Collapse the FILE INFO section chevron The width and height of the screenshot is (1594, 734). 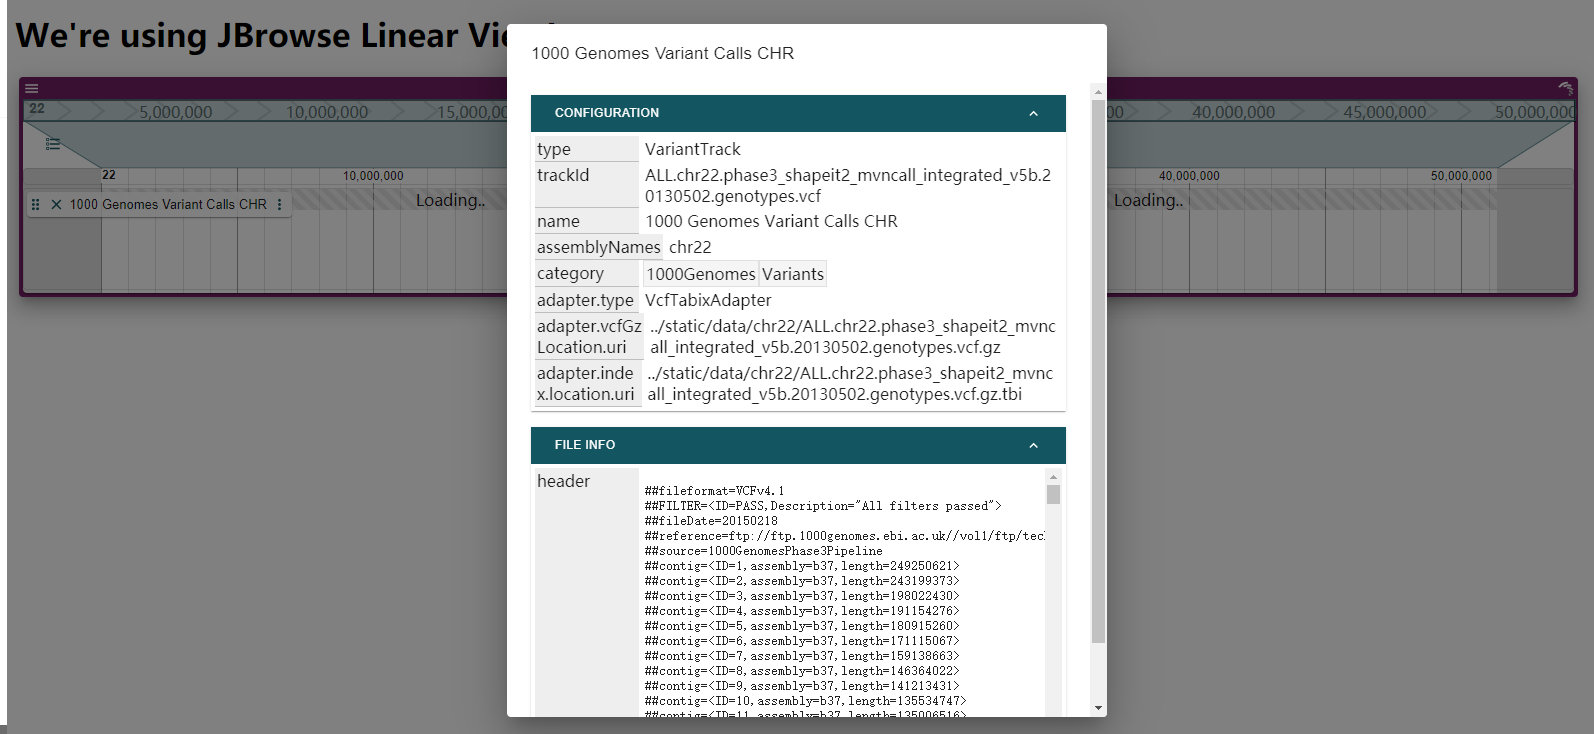[1033, 445]
